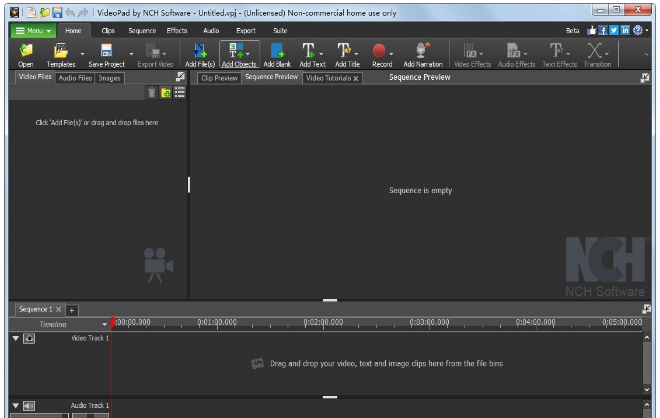Toggle Video Track 1 visibility icon
The width and height of the screenshot is (660, 418).
click(x=29, y=338)
